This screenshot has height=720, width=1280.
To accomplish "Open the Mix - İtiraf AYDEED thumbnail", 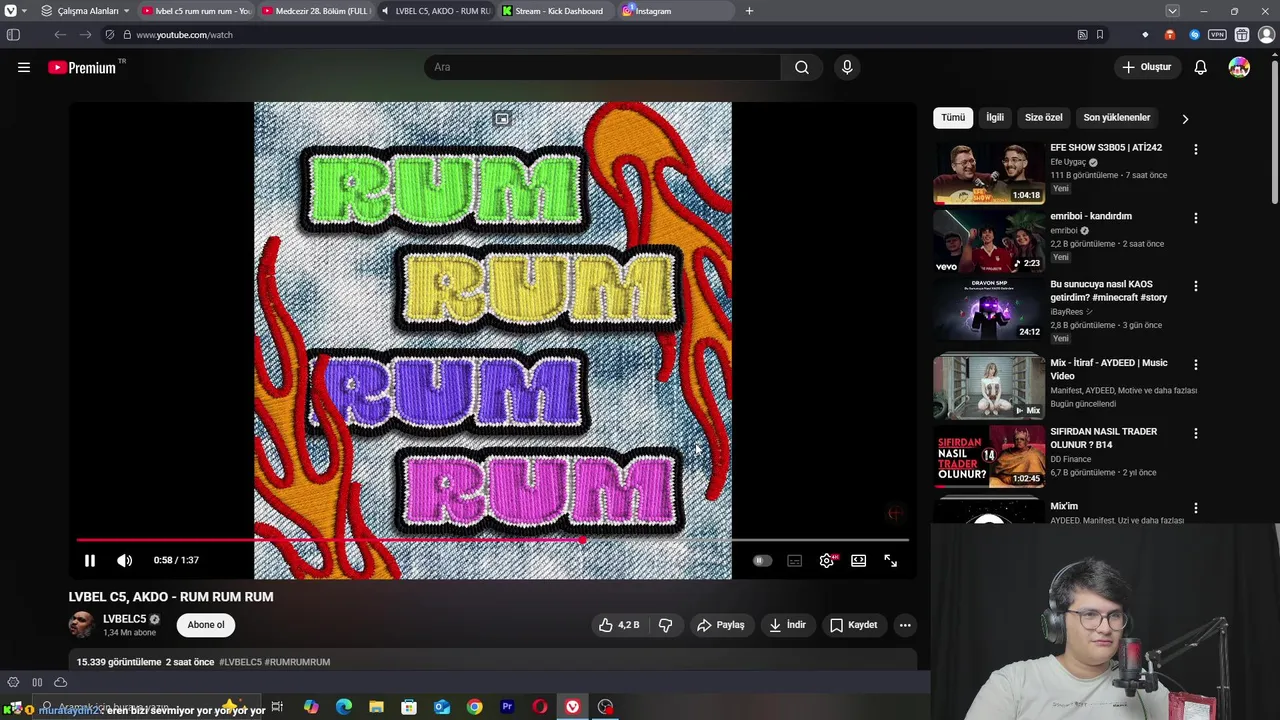I will click(x=988, y=386).
